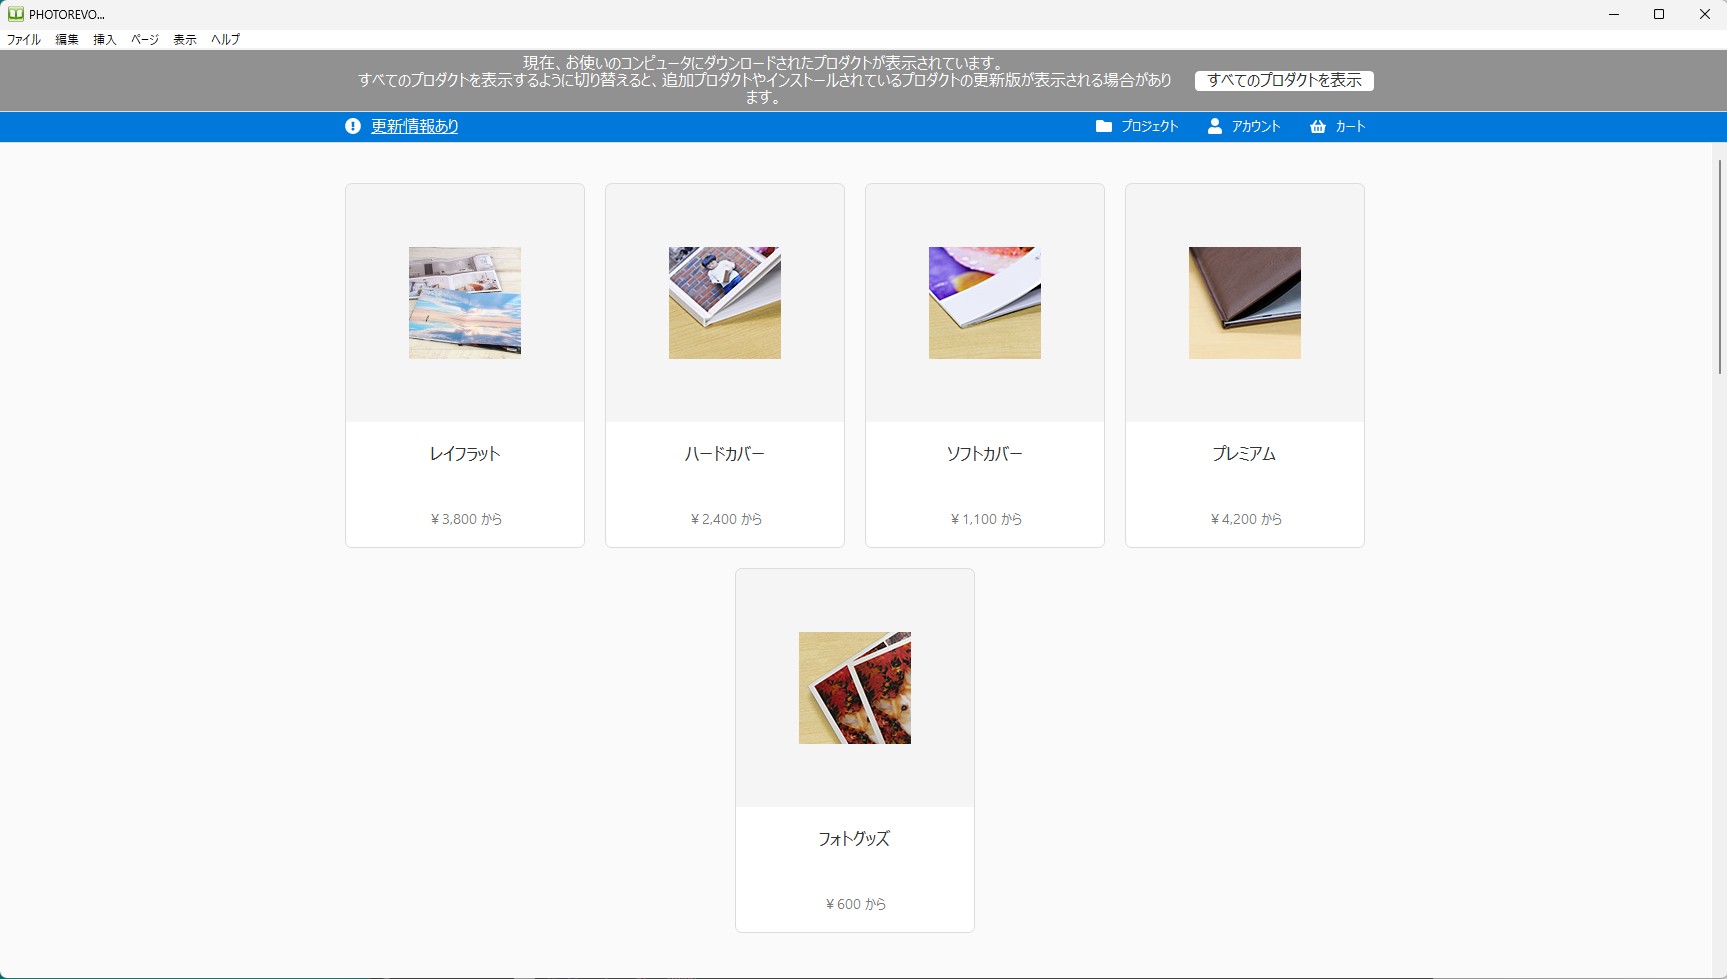Click the PHOTOREVO app icon in title bar
The height and width of the screenshot is (979, 1727).
[15, 14]
